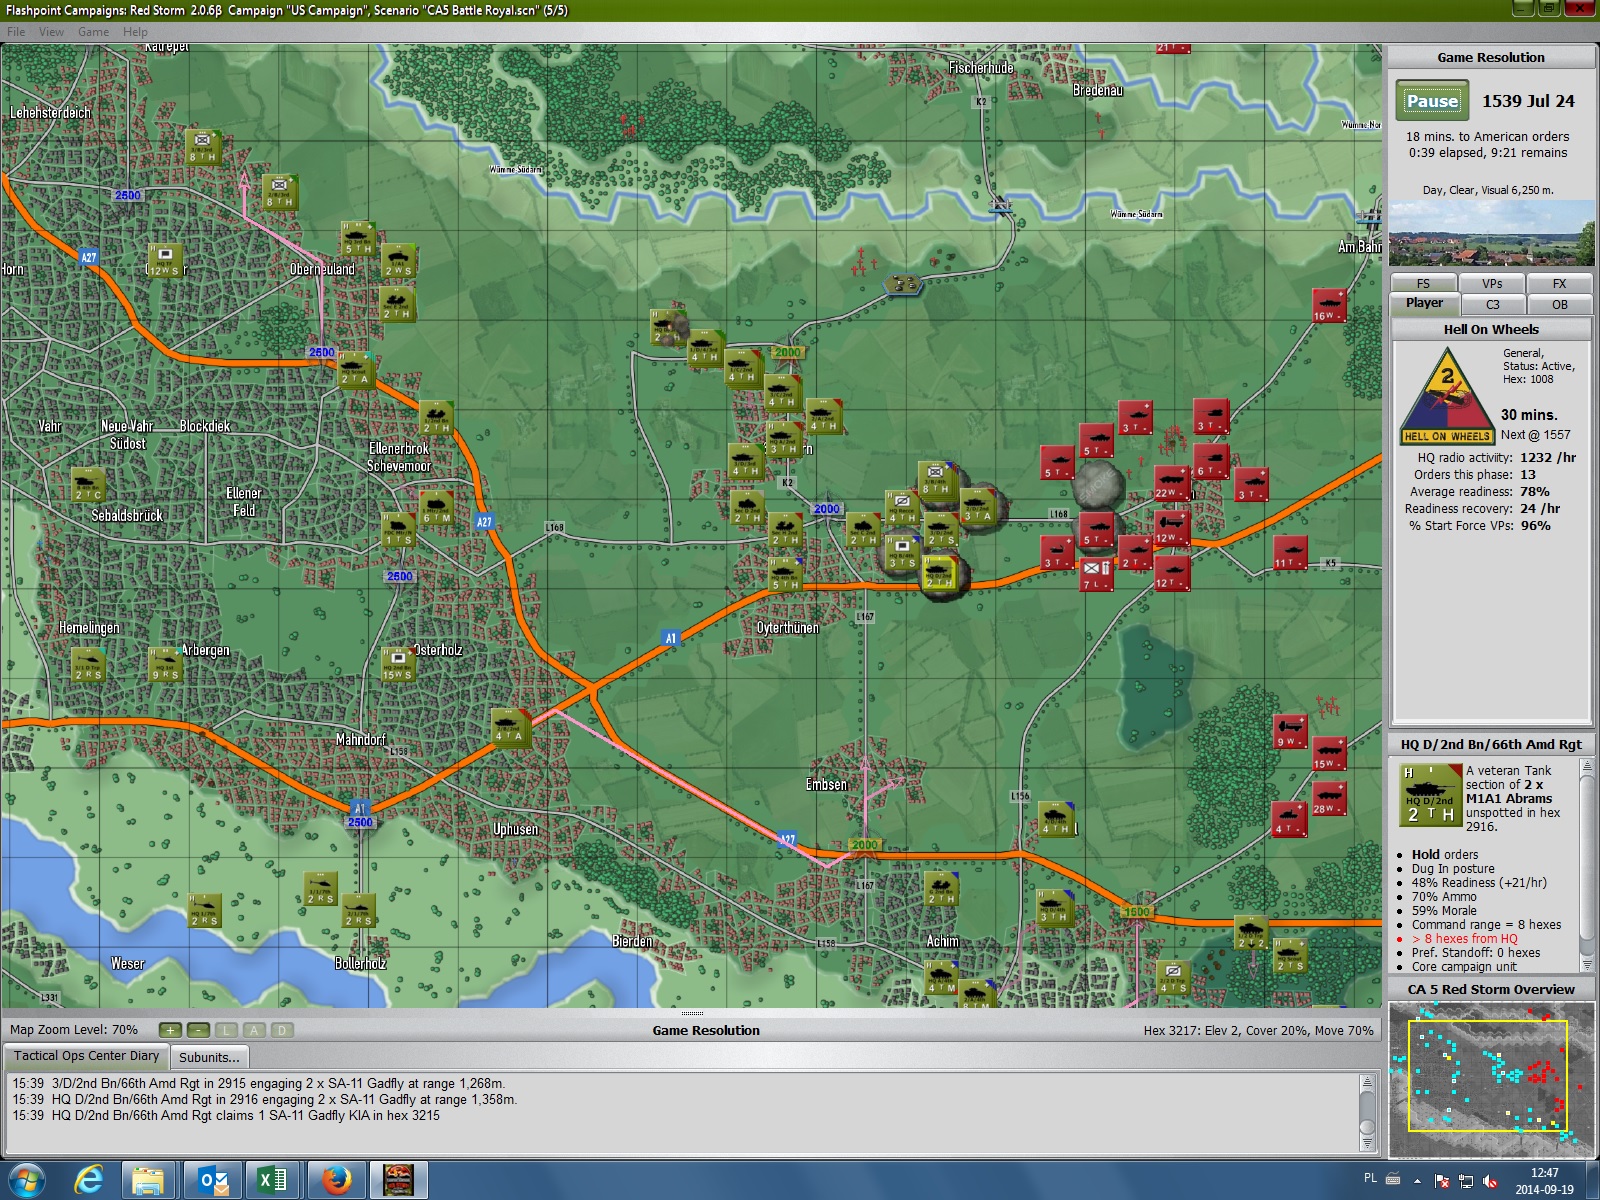Select the HQ B/4th 3 T S counter
This screenshot has height=1200, width=1600.
coord(901,552)
